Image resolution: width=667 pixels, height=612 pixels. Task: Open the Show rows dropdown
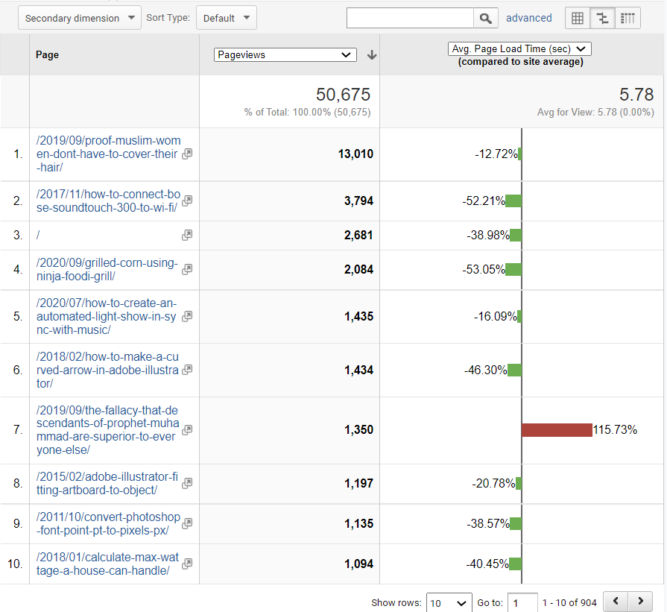tap(449, 603)
